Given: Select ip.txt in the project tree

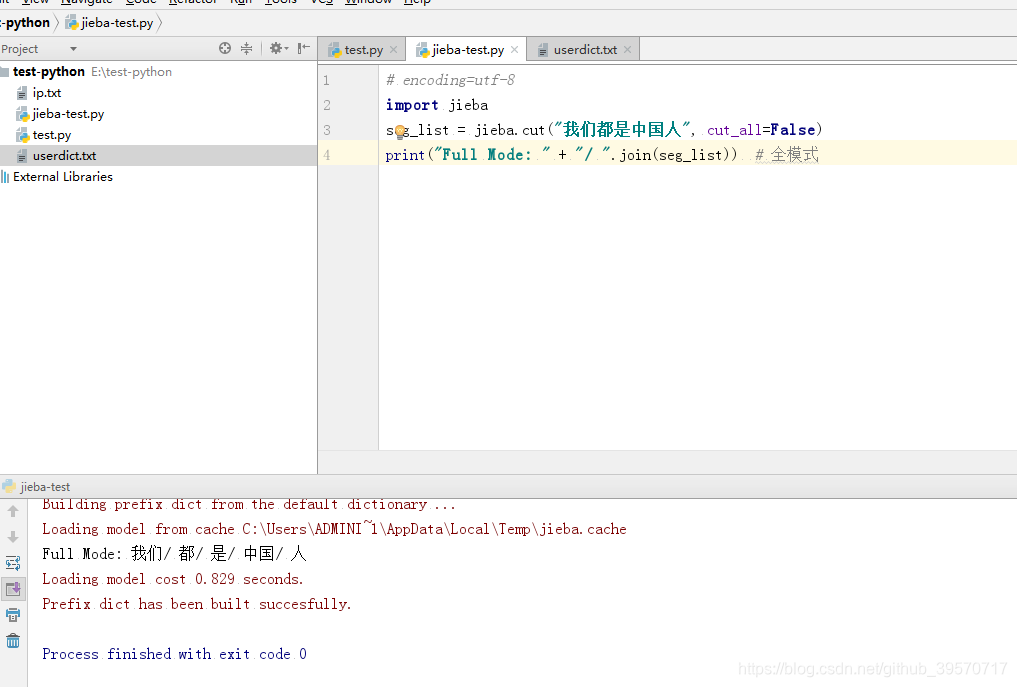Looking at the screenshot, I should pos(47,93).
